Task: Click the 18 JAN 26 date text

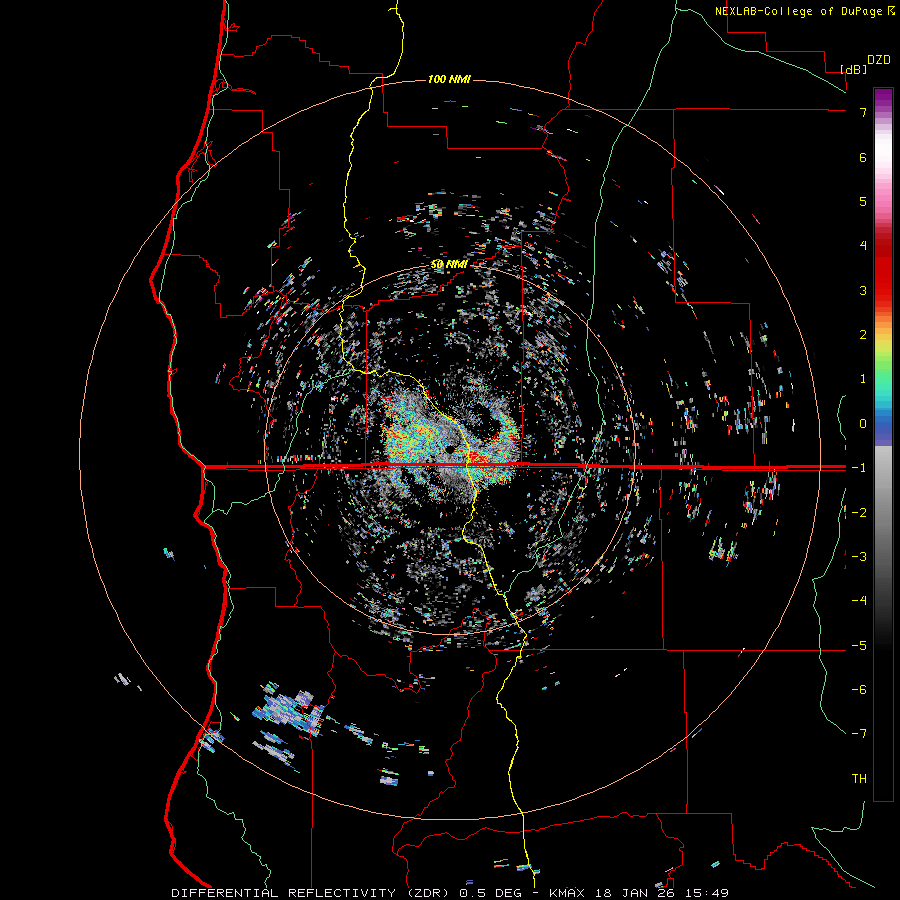Action: pos(633,893)
